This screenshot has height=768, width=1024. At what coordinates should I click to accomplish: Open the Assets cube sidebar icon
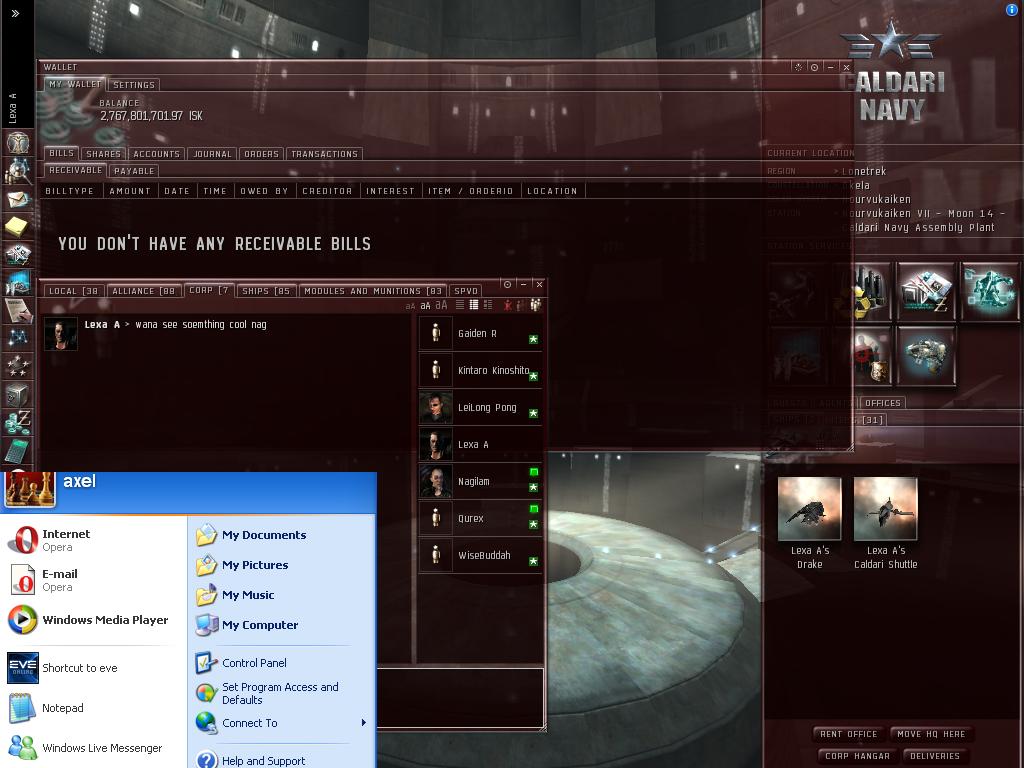[18, 394]
